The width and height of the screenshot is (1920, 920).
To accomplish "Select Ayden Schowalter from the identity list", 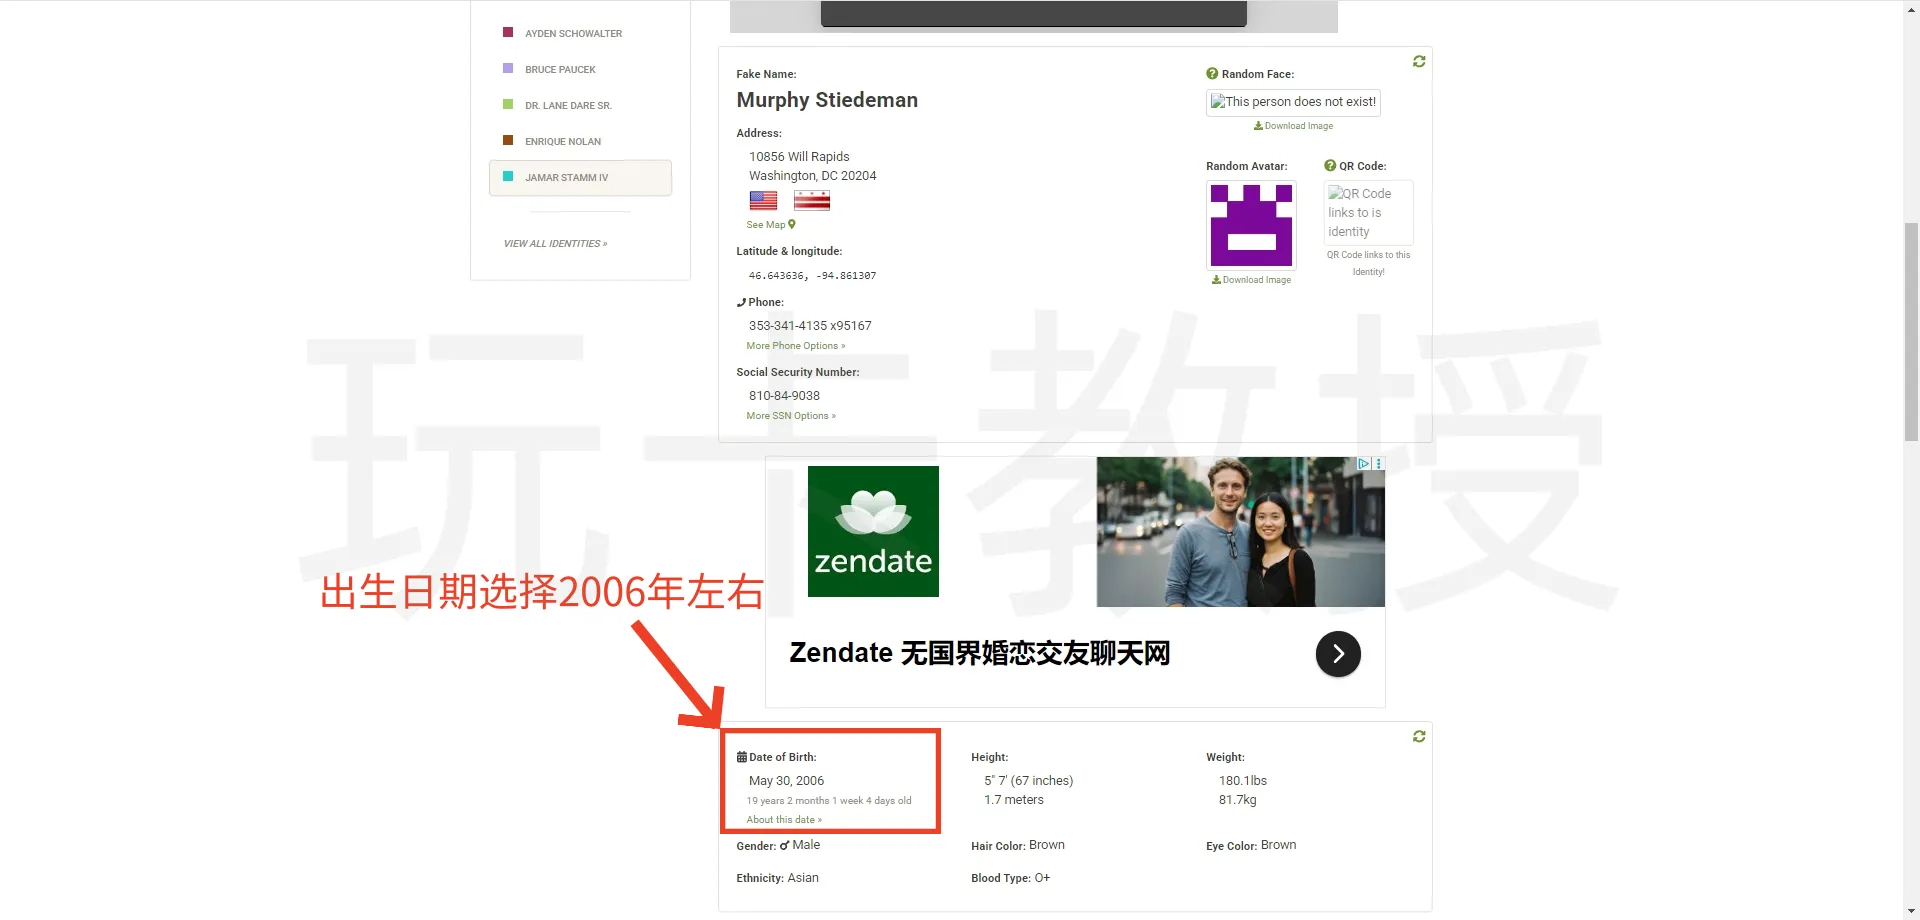I will [x=573, y=34].
